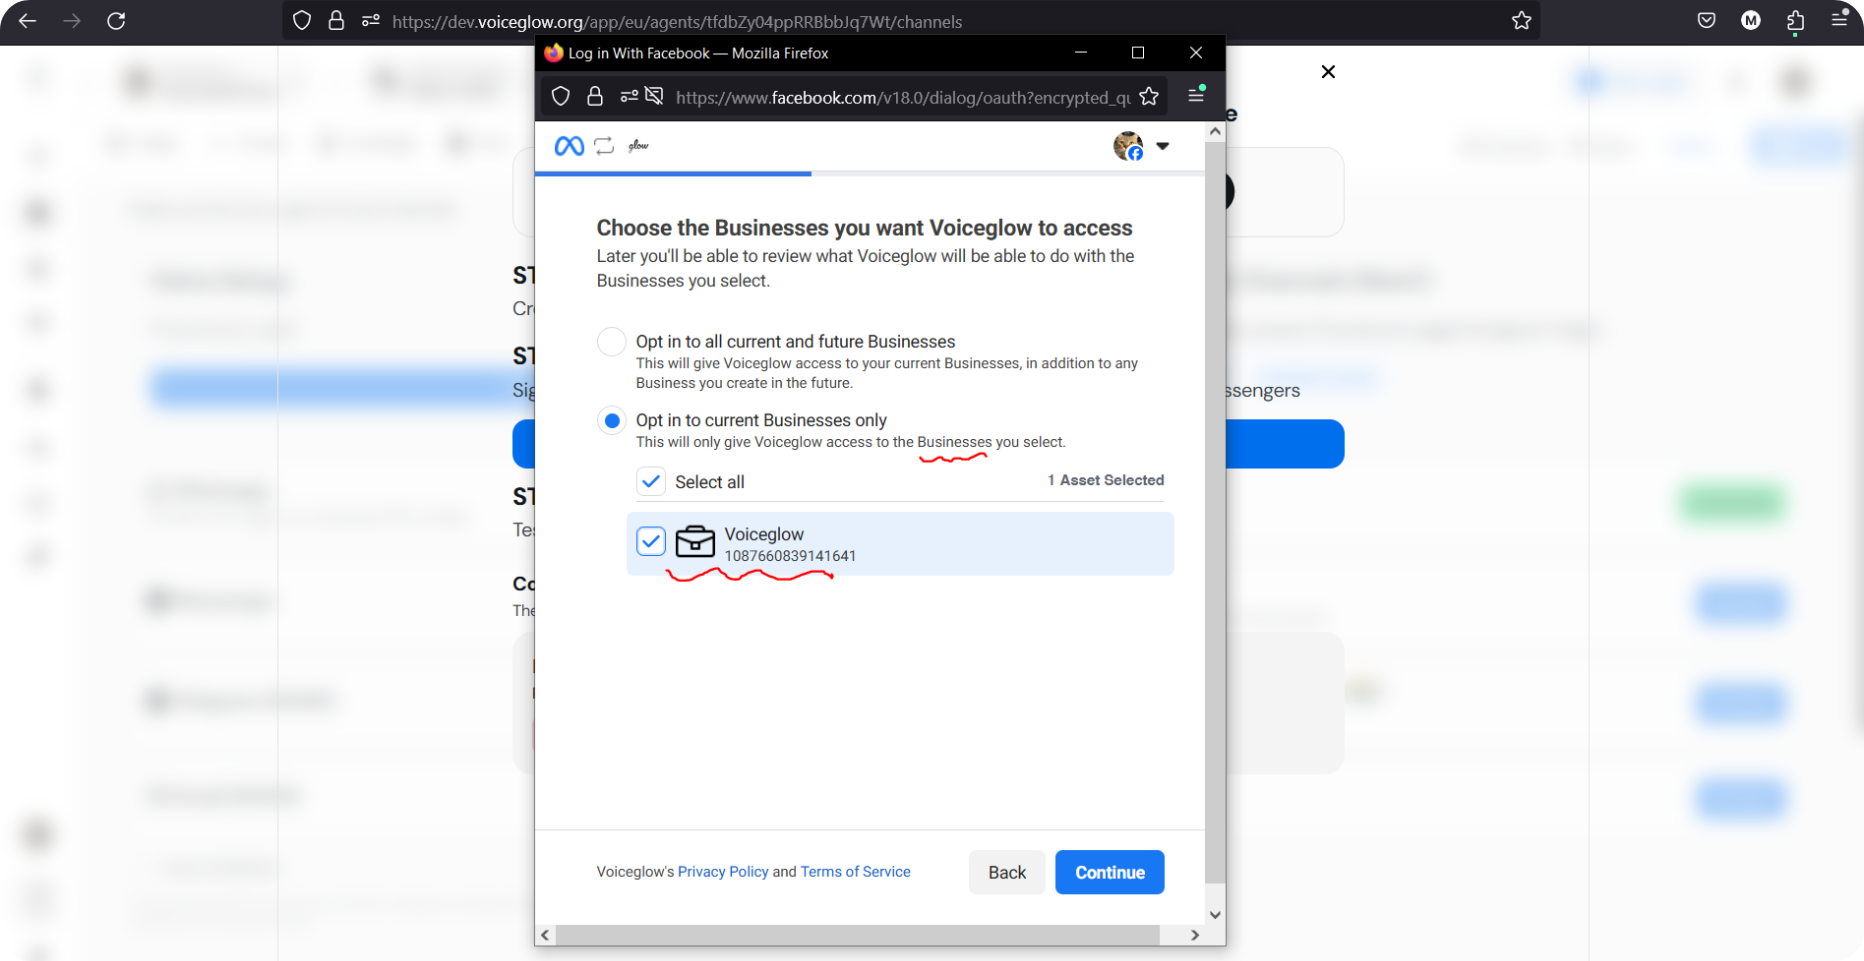Image resolution: width=1864 pixels, height=961 pixels.
Task: Click the exchange arrows icon next to Meta logo
Action: tap(604, 146)
